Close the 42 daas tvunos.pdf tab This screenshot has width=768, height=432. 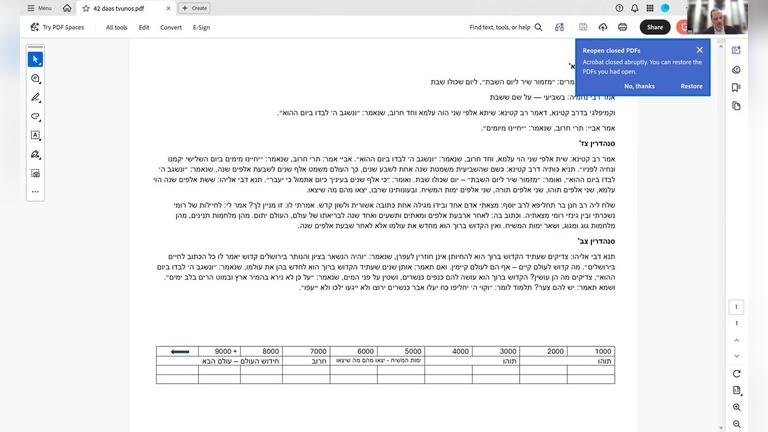pyautogui.click(x=168, y=8)
